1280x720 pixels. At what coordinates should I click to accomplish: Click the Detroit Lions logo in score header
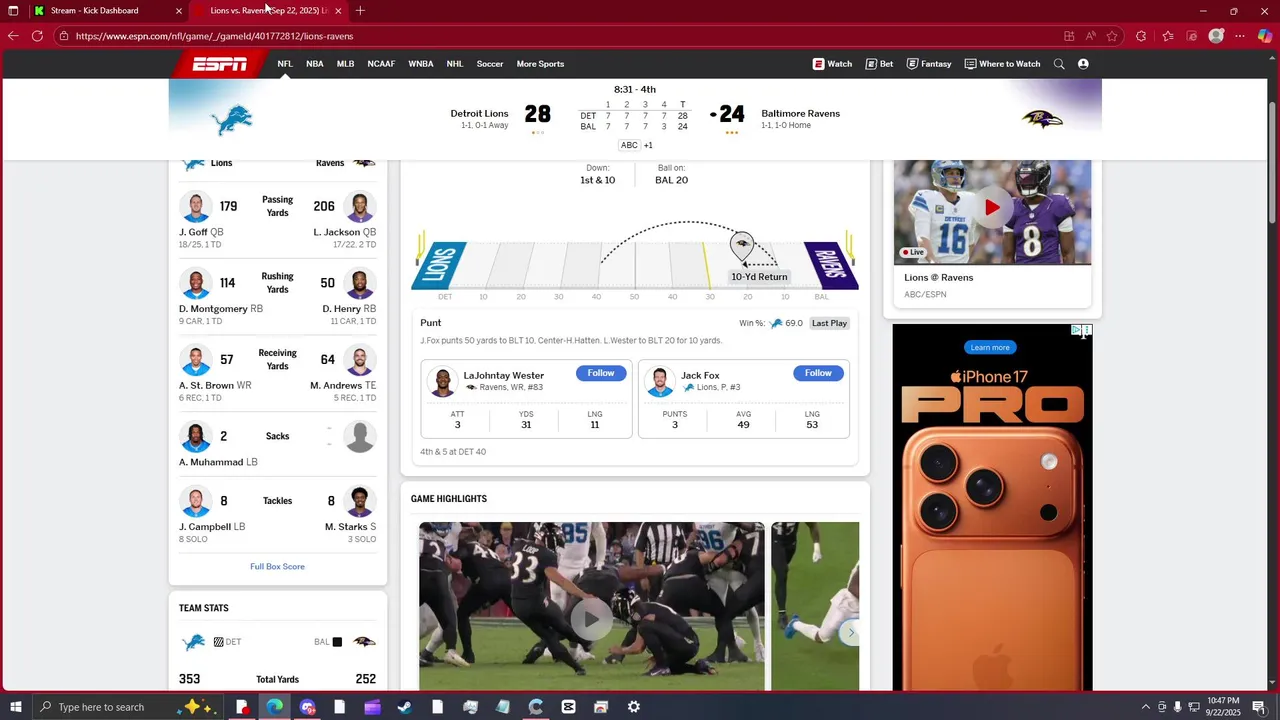coord(233,120)
